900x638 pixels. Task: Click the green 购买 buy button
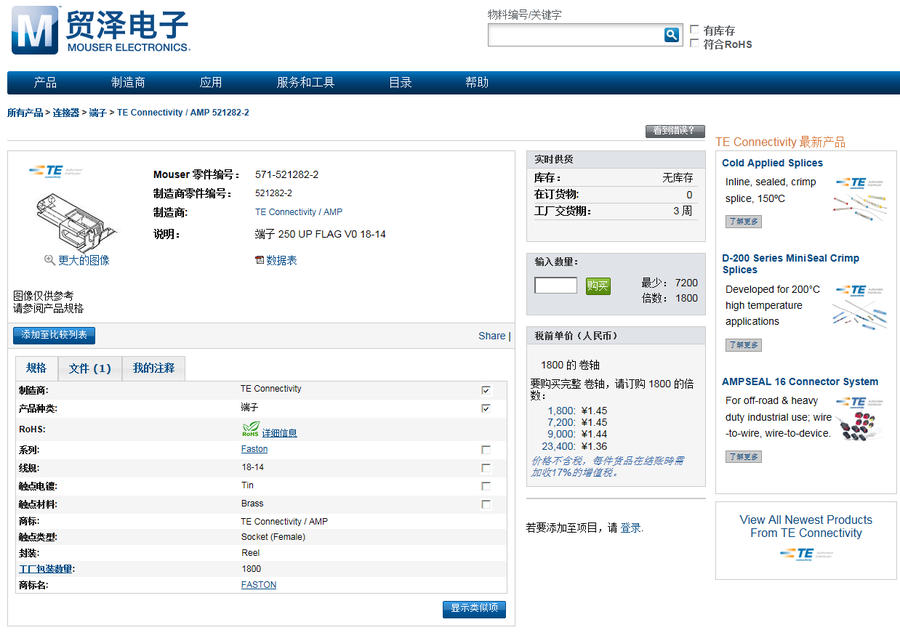coord(598,286)
